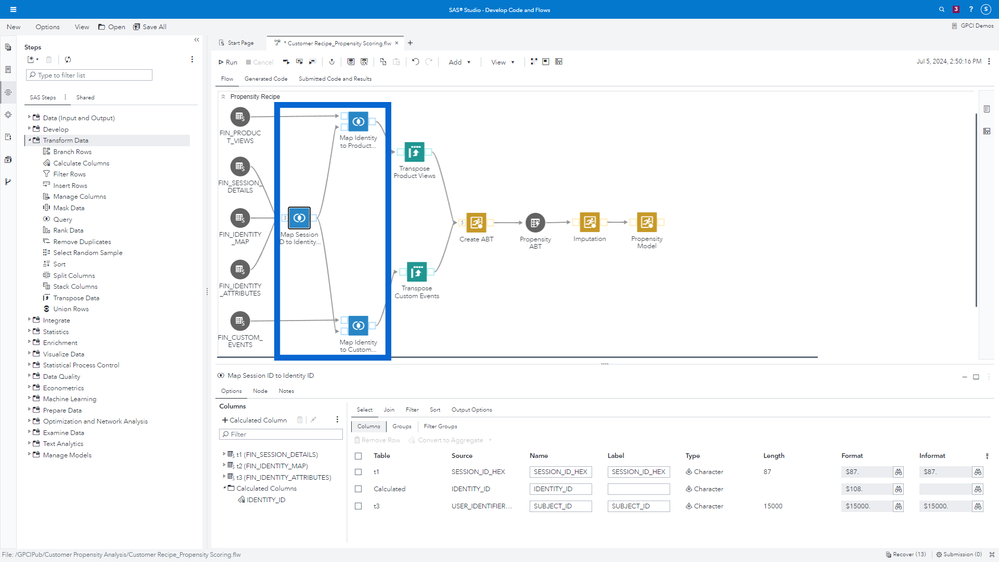The width and height of the screenshot is (999, 562).
Task: Click the Calculated Column button
Action: tap(255, 420)
